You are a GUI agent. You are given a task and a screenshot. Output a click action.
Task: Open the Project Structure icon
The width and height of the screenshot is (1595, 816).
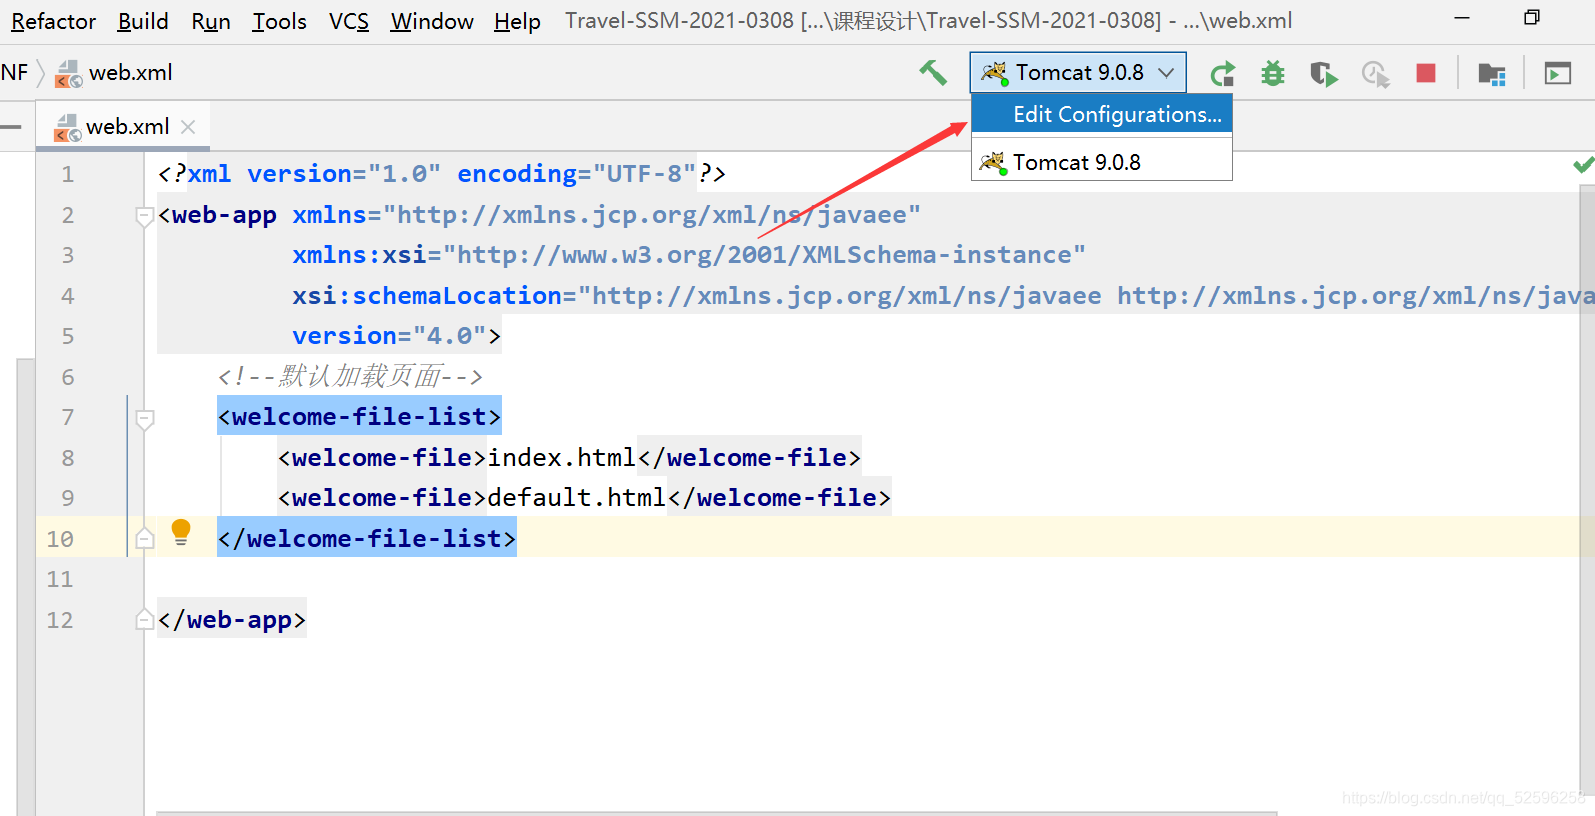pos(1492,74)
